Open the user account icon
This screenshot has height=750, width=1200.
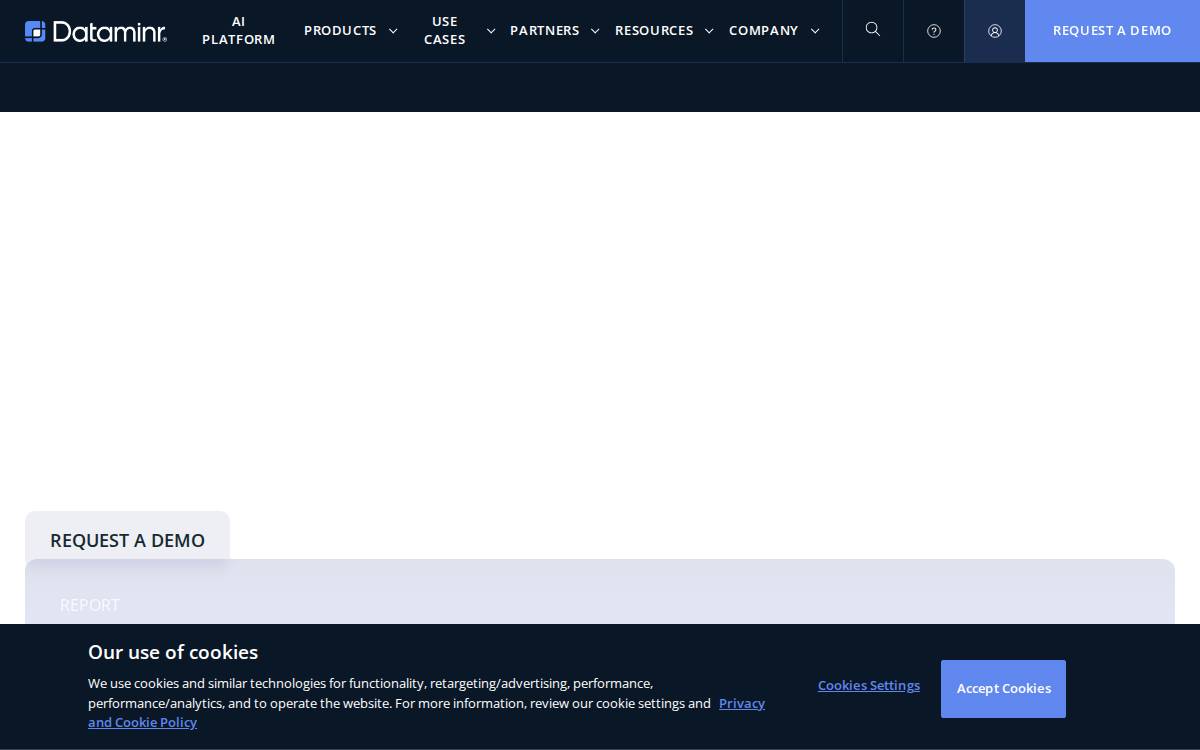(995, 31)
